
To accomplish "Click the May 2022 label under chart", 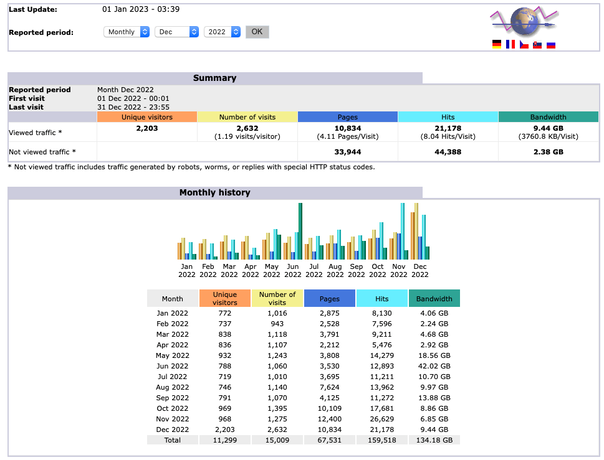I will click(272, 270).
